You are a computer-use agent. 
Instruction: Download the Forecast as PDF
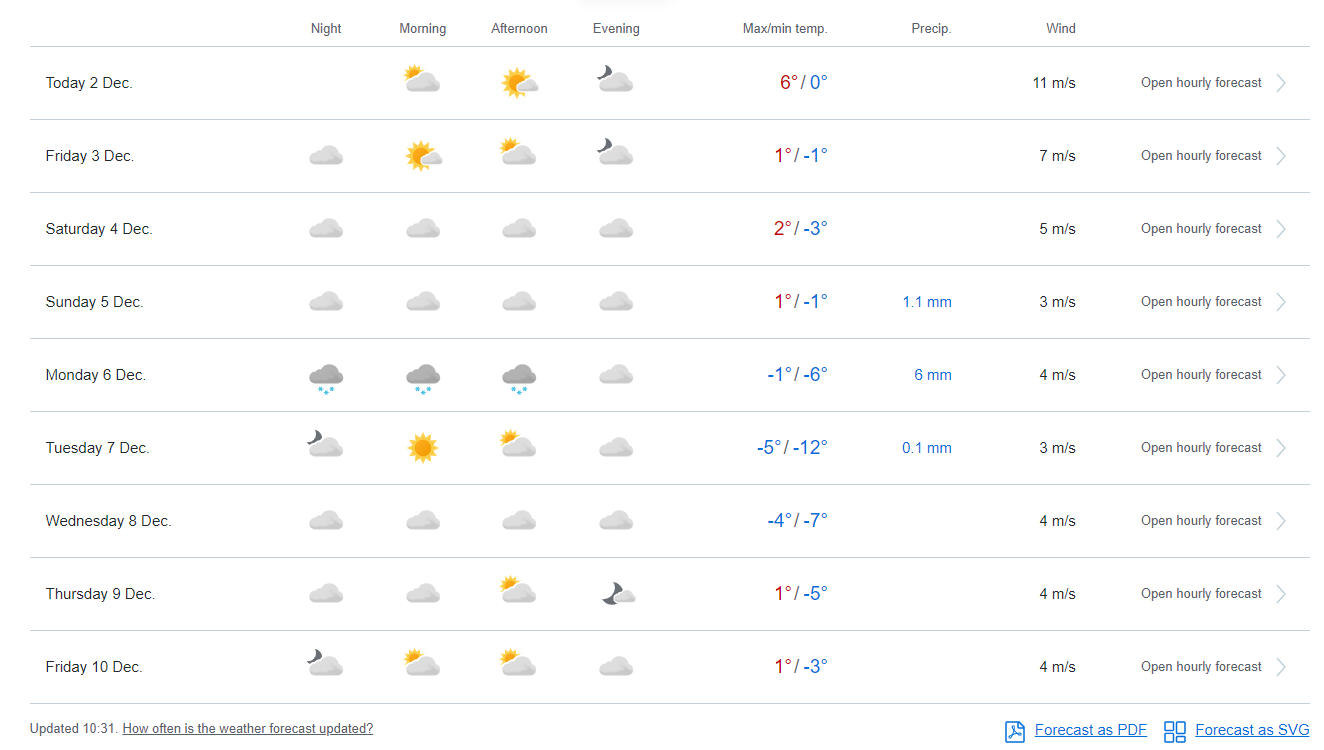pos(1090,730)
